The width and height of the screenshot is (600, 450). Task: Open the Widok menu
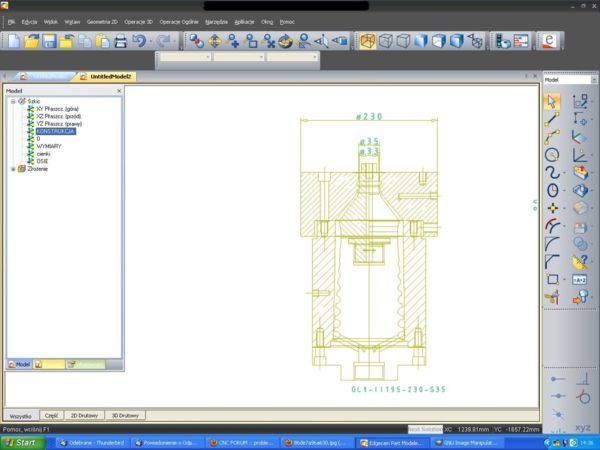click(51, 22)
